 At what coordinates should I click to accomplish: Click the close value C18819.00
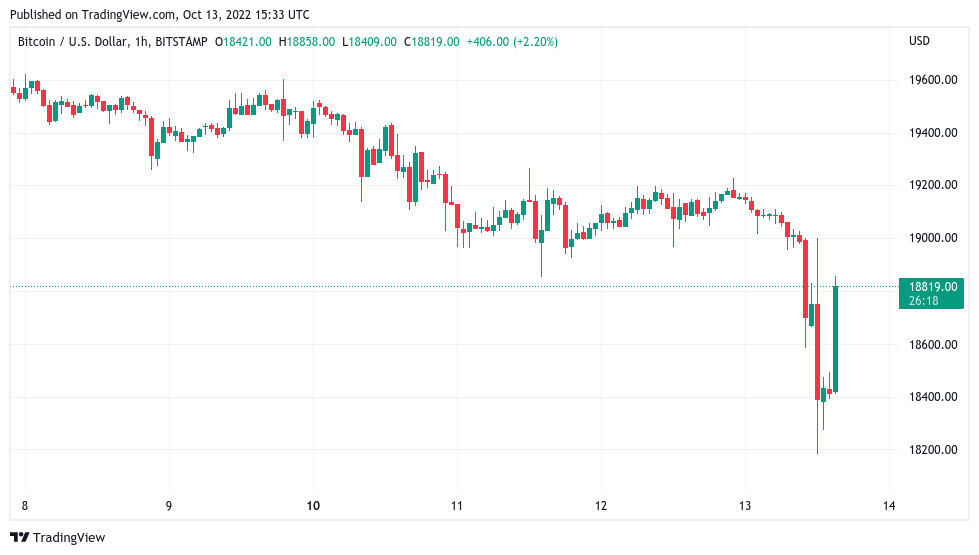point(431,42)
